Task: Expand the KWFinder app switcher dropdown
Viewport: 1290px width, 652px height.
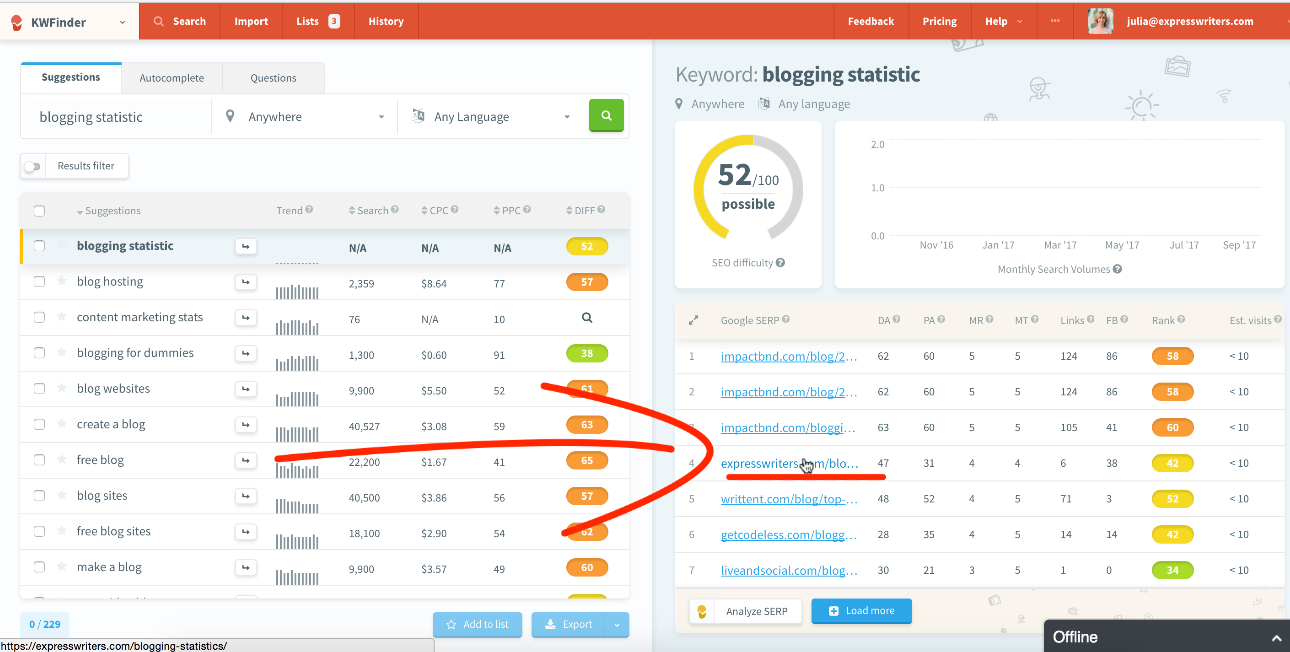Action: point(122,21)
